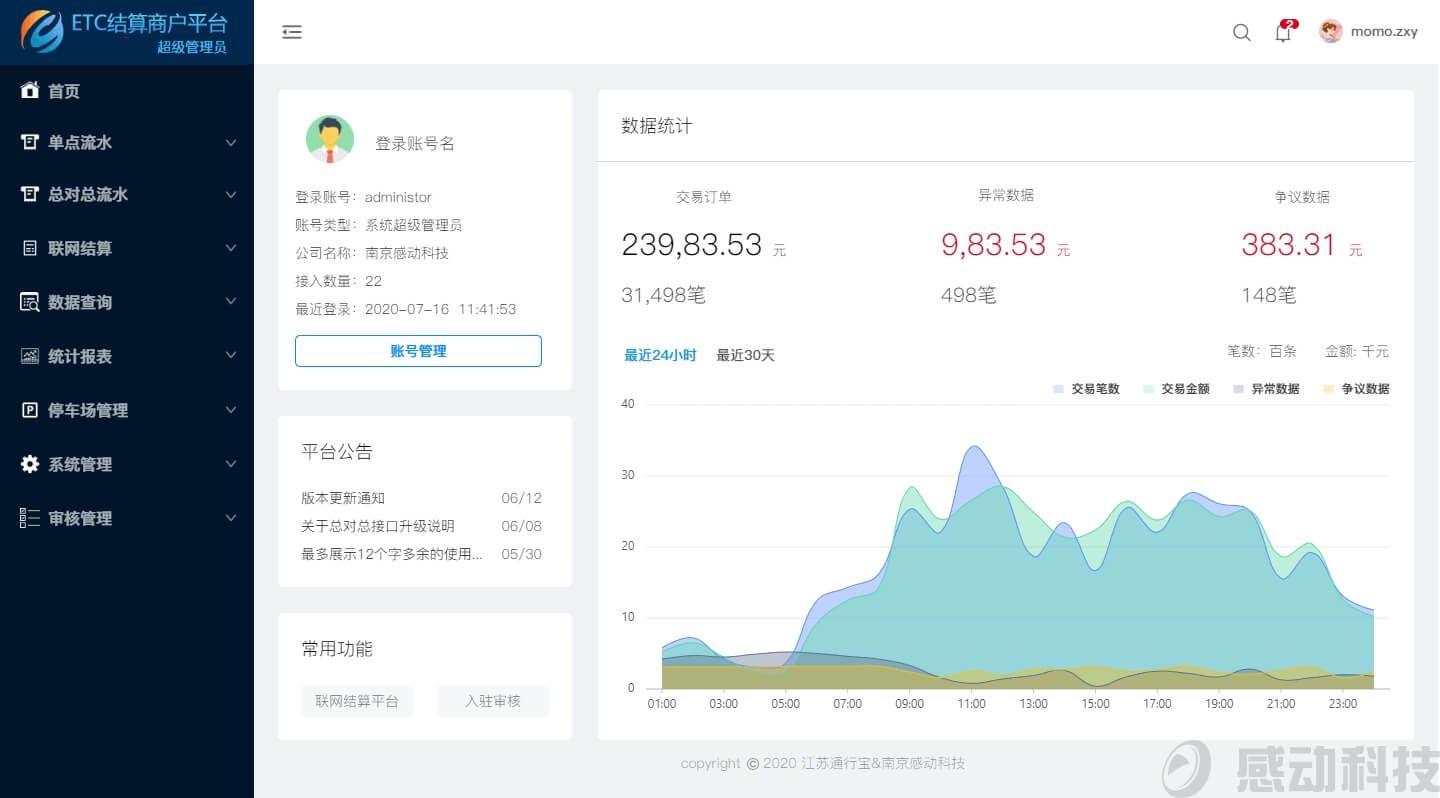The height and width of the screenshot is (798, 1440).
Task: Open the 停车场管理 parking icon
Action: click(30, 410)
